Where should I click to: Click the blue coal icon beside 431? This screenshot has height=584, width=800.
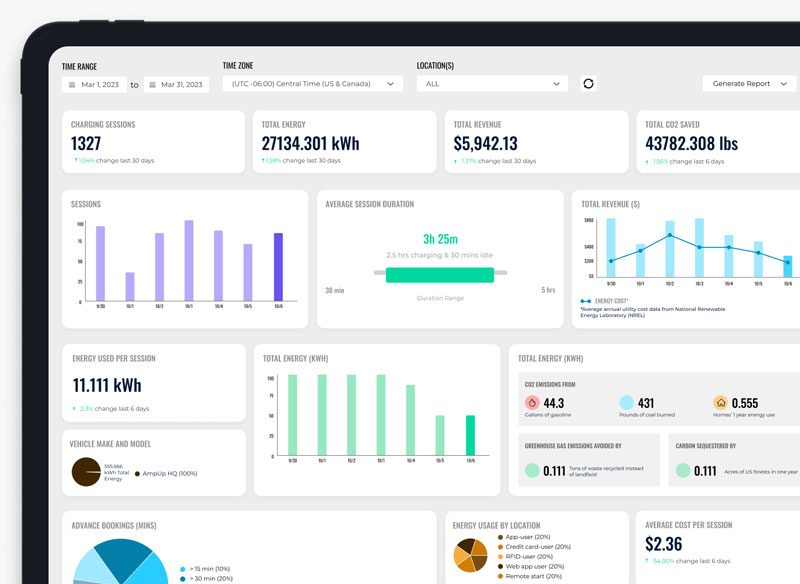point(627,402)
